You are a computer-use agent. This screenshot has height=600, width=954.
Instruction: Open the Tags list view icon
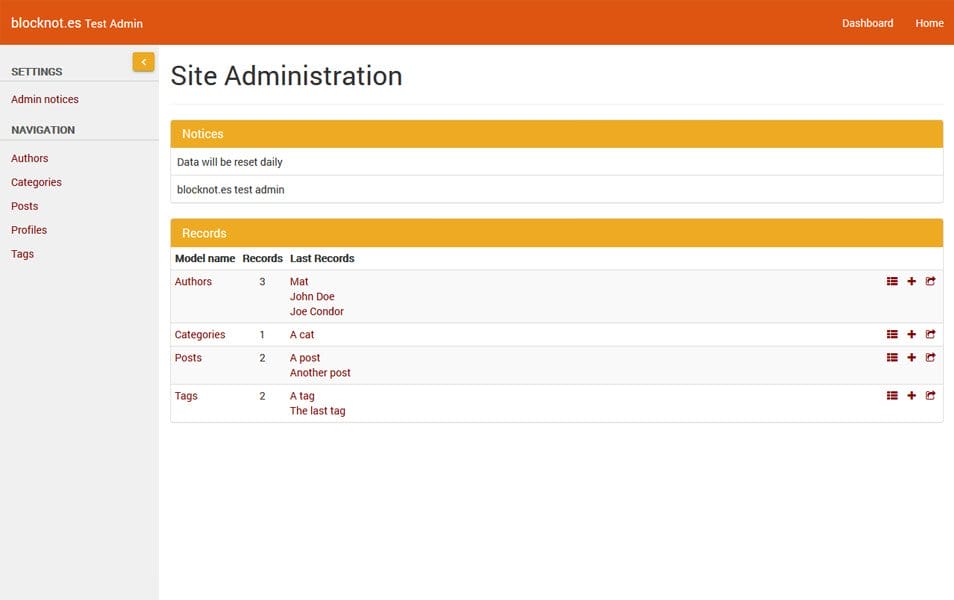[x=892, y=395]
